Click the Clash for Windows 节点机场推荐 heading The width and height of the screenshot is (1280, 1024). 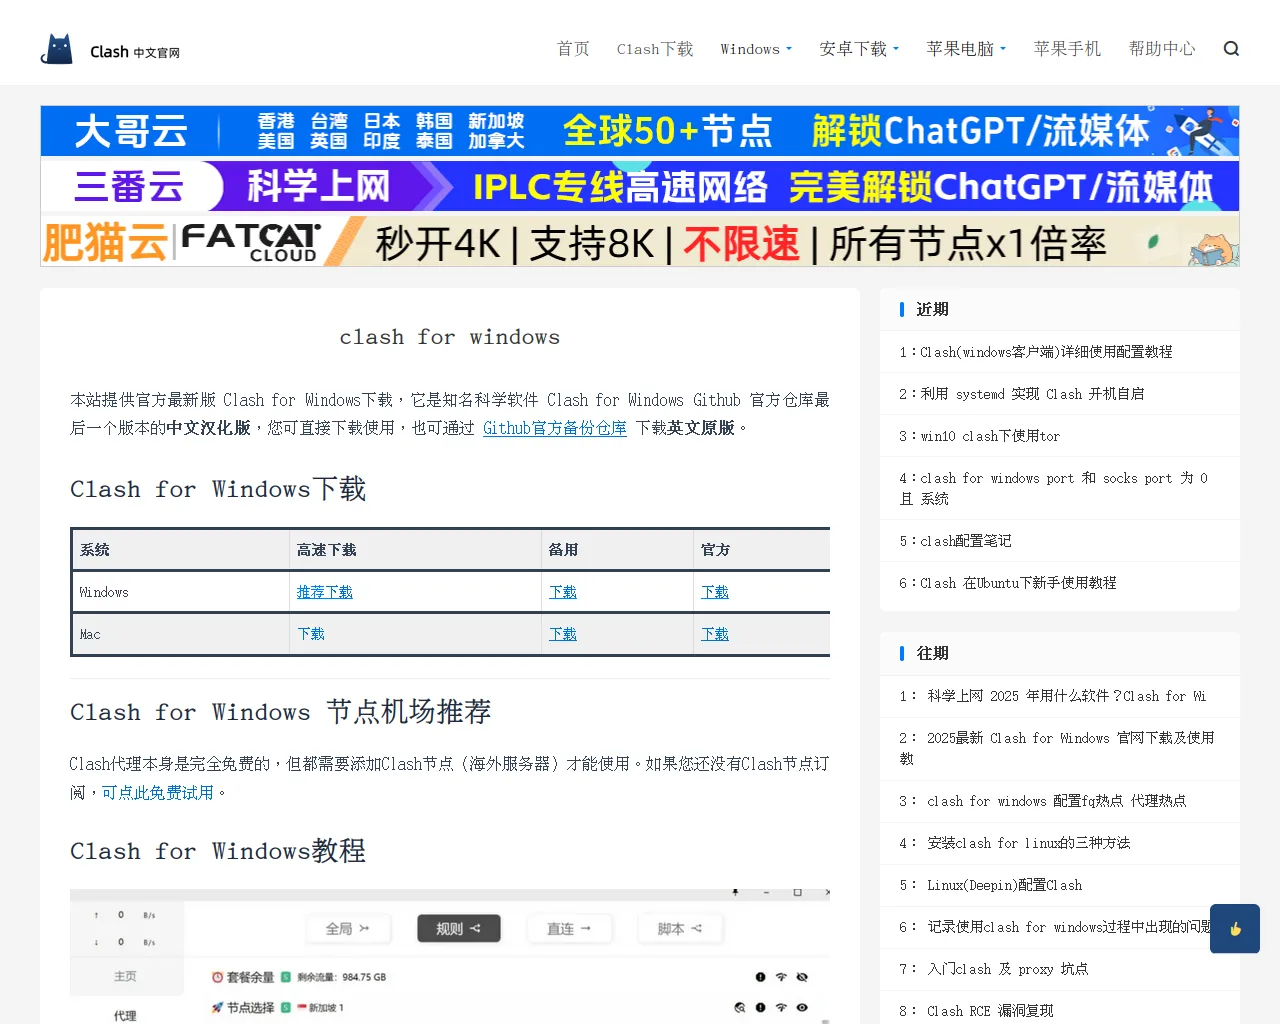pos(280,712)
